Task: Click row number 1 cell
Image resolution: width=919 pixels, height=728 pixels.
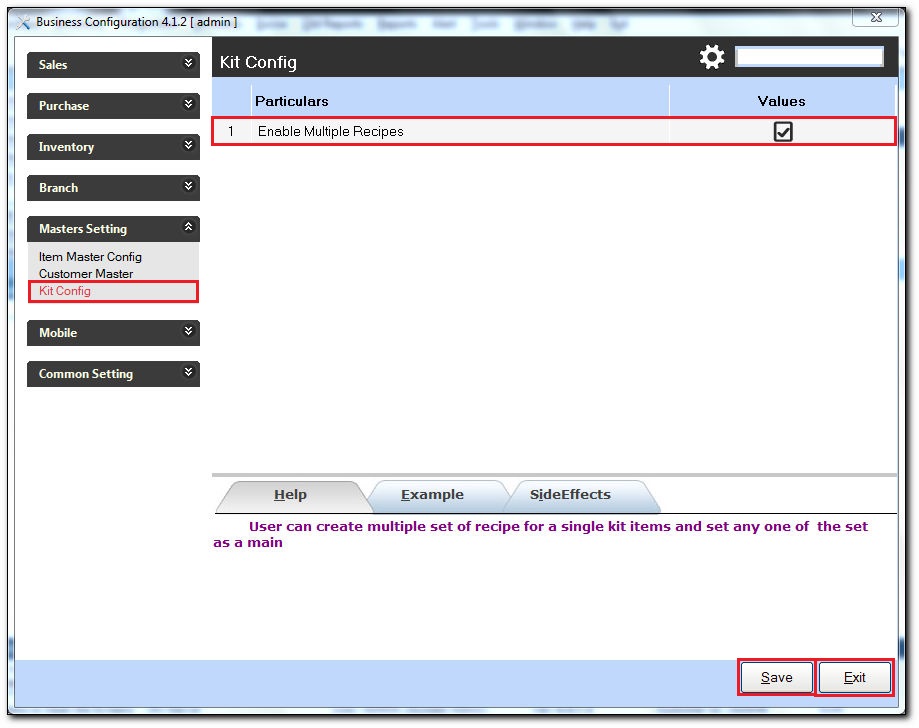Action: pyautogui.click(x=231, y=131)
